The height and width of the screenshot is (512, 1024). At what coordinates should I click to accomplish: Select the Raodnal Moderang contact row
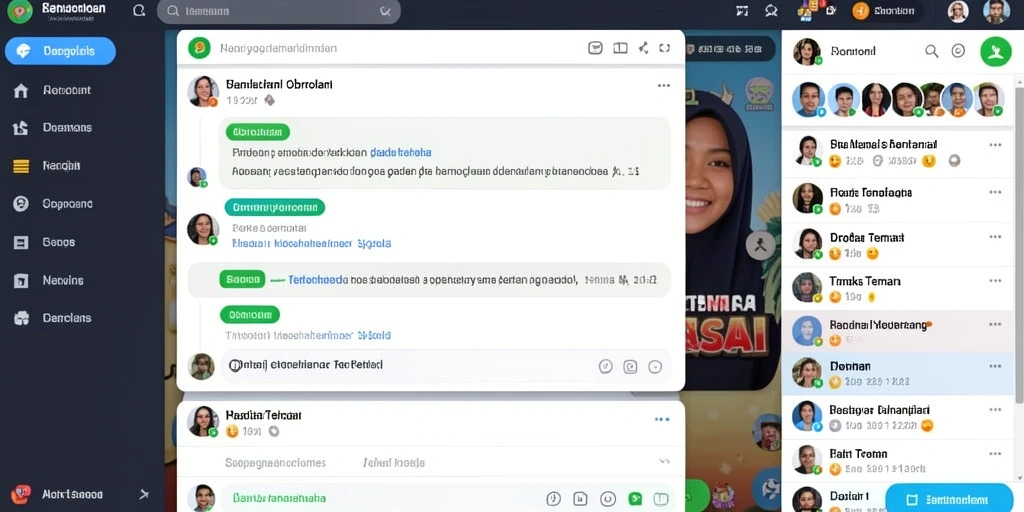pyautogui.click(x=898, y=331)
